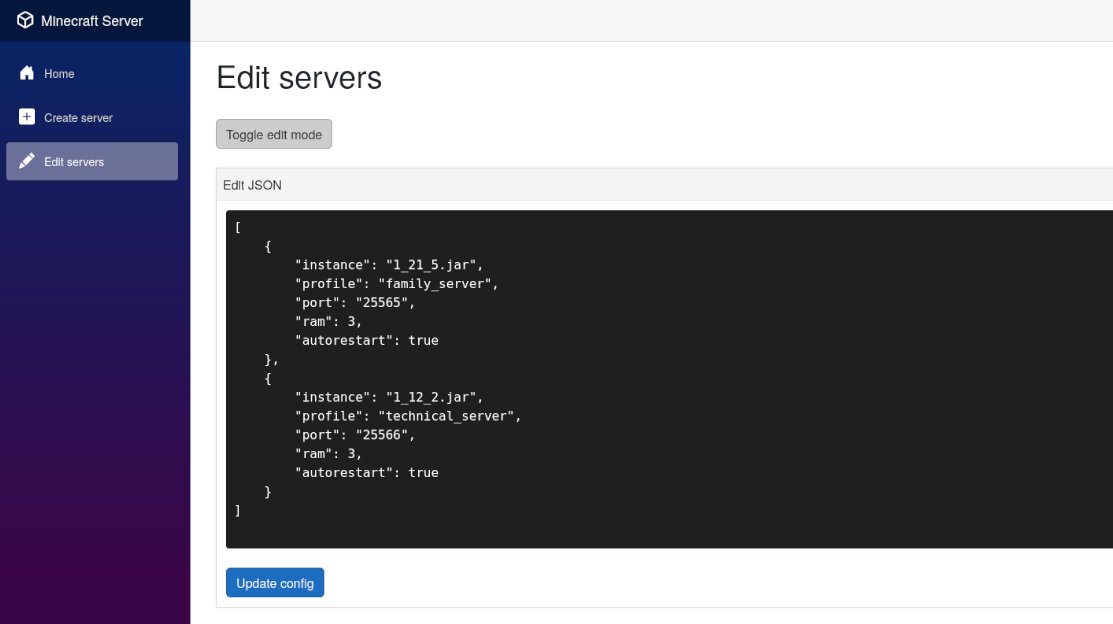The image size is (1113, 624).
Task: Open the Home sidebar label
Action: point(59,74)
